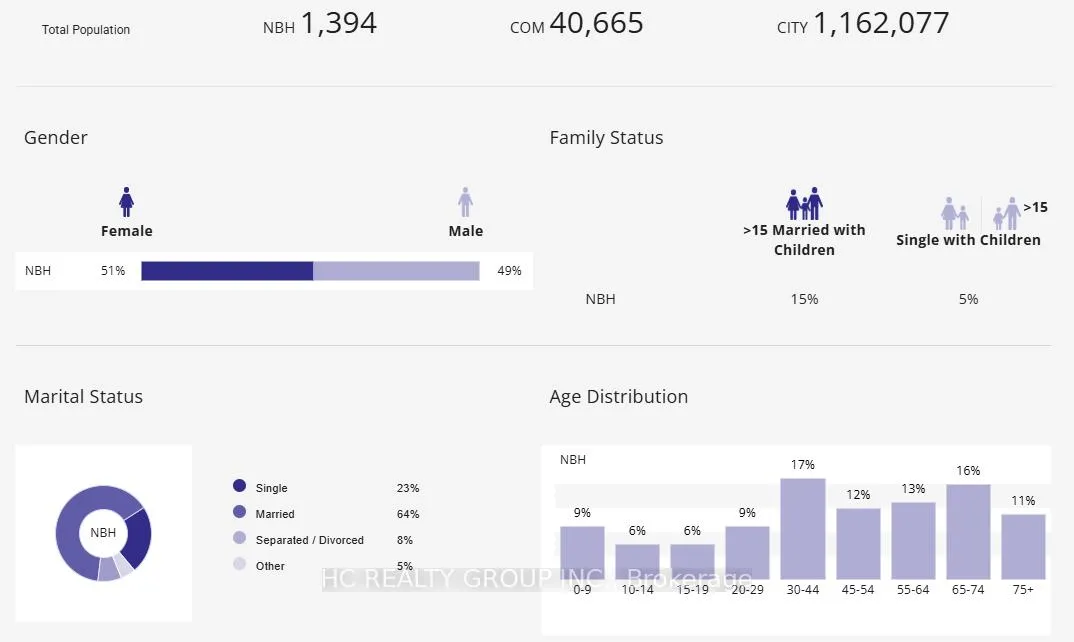The width and height of the screenshot is (1074, 642).
Task: Click the "Marital Status" section heading
Action: (x=84, y=397)
